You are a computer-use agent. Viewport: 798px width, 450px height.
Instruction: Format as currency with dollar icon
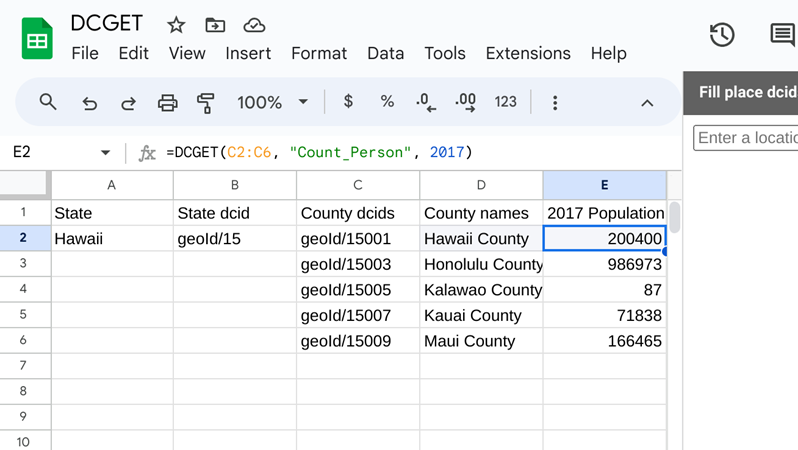point(348,101)
